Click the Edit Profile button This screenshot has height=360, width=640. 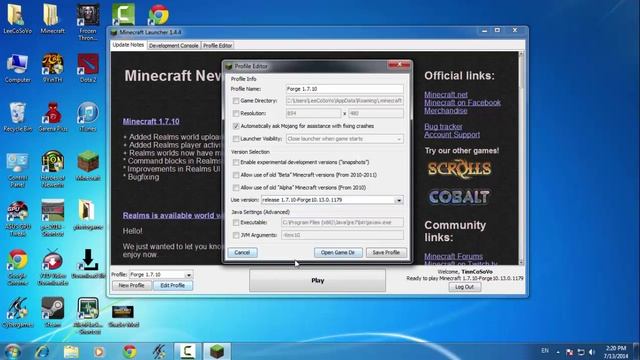[x=173, y=285]
